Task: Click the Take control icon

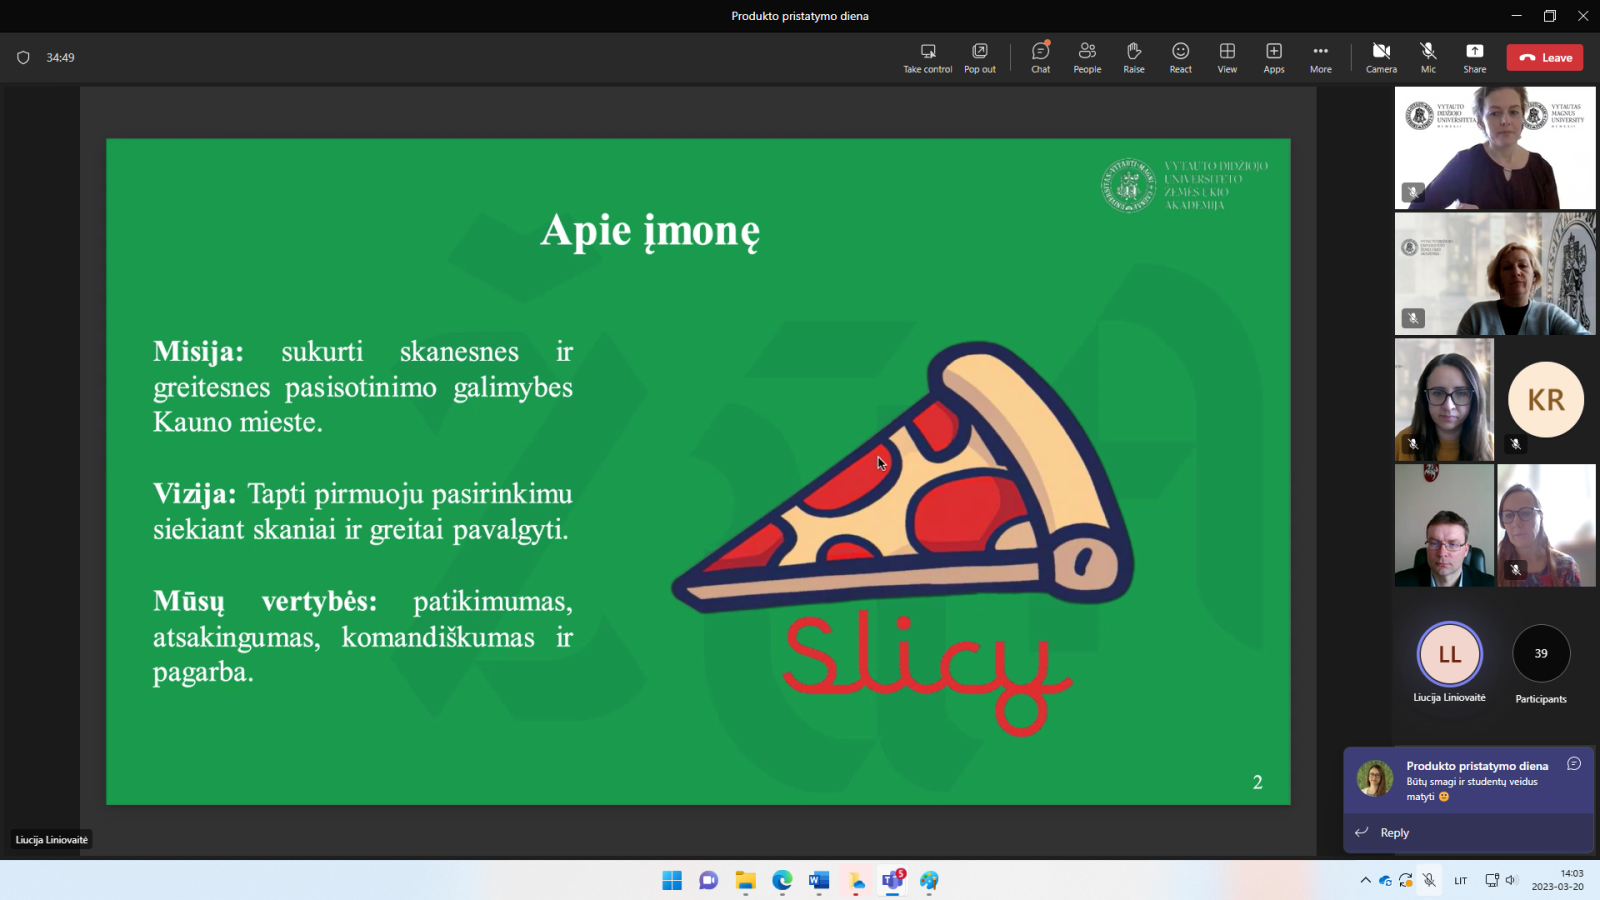Action: [x=928, y=57]
